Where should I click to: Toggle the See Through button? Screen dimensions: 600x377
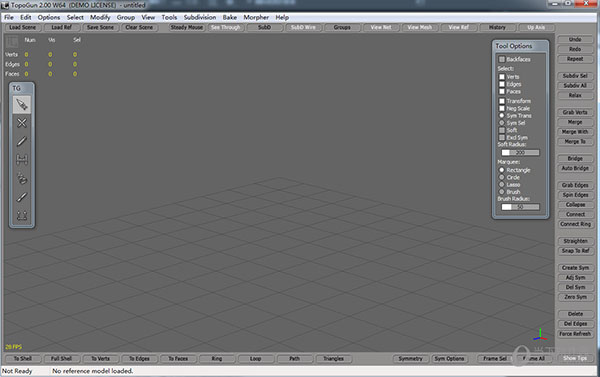coord(225,28)
